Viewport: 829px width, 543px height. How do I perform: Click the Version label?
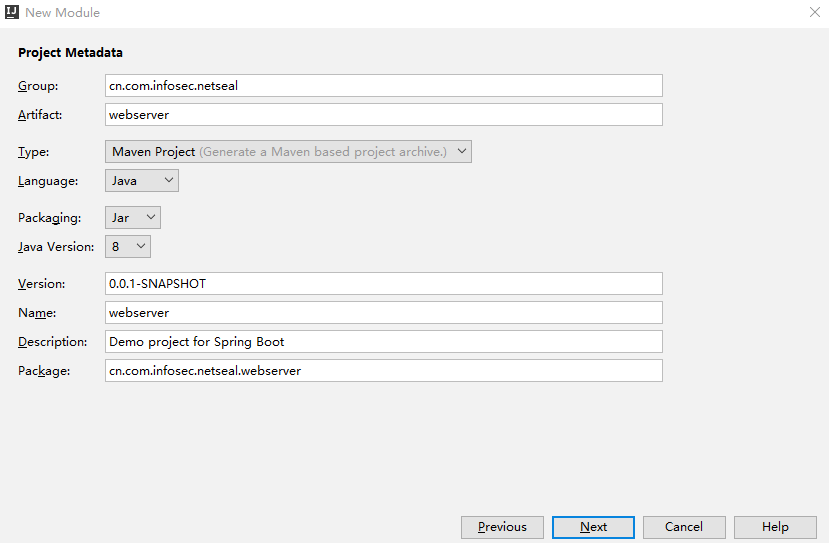tap(42, 284)
